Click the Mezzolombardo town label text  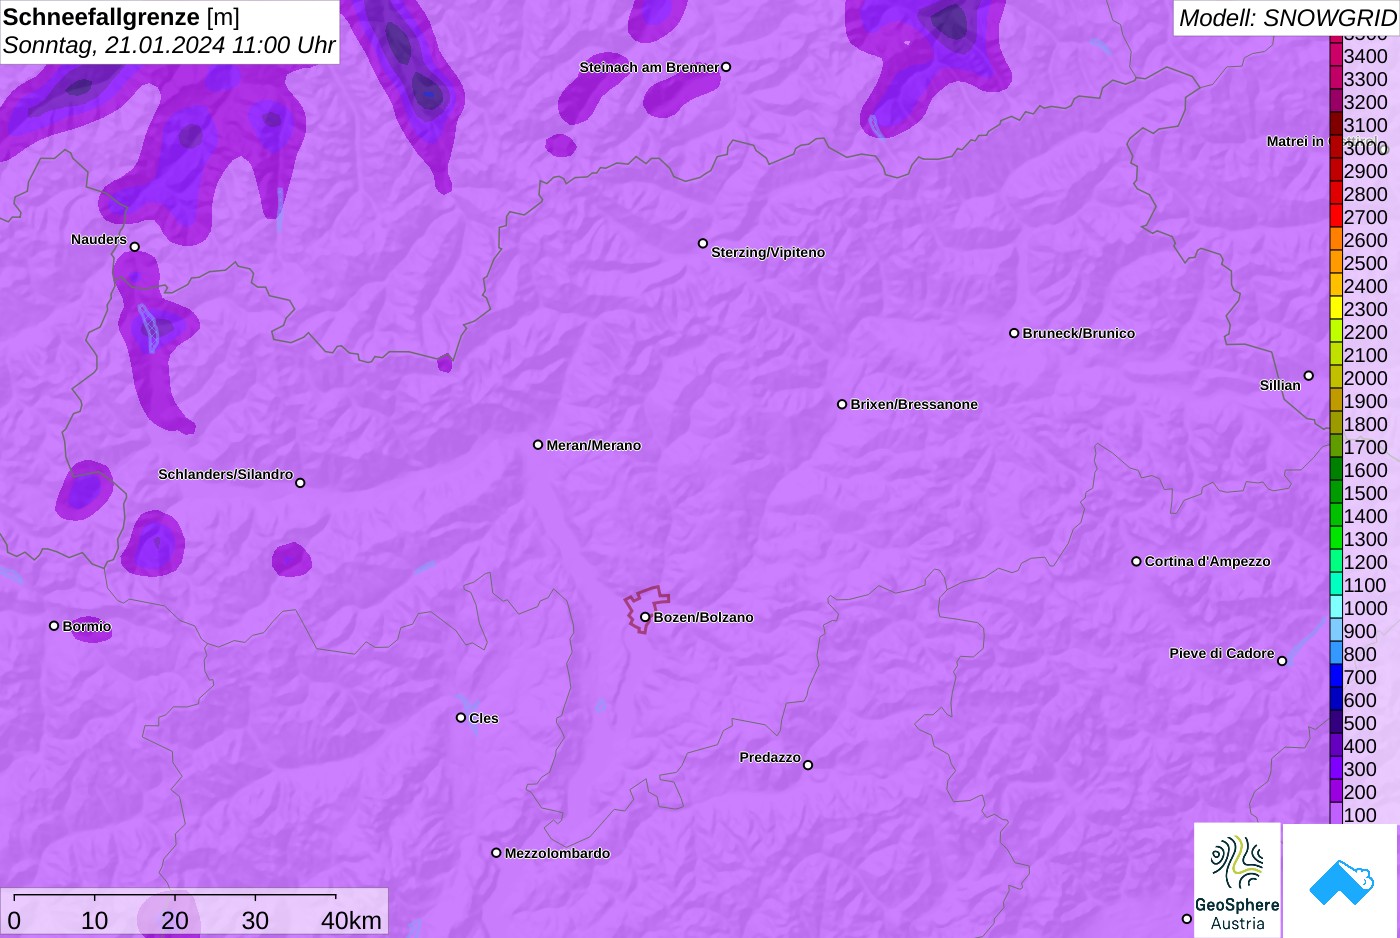point(557,853)
